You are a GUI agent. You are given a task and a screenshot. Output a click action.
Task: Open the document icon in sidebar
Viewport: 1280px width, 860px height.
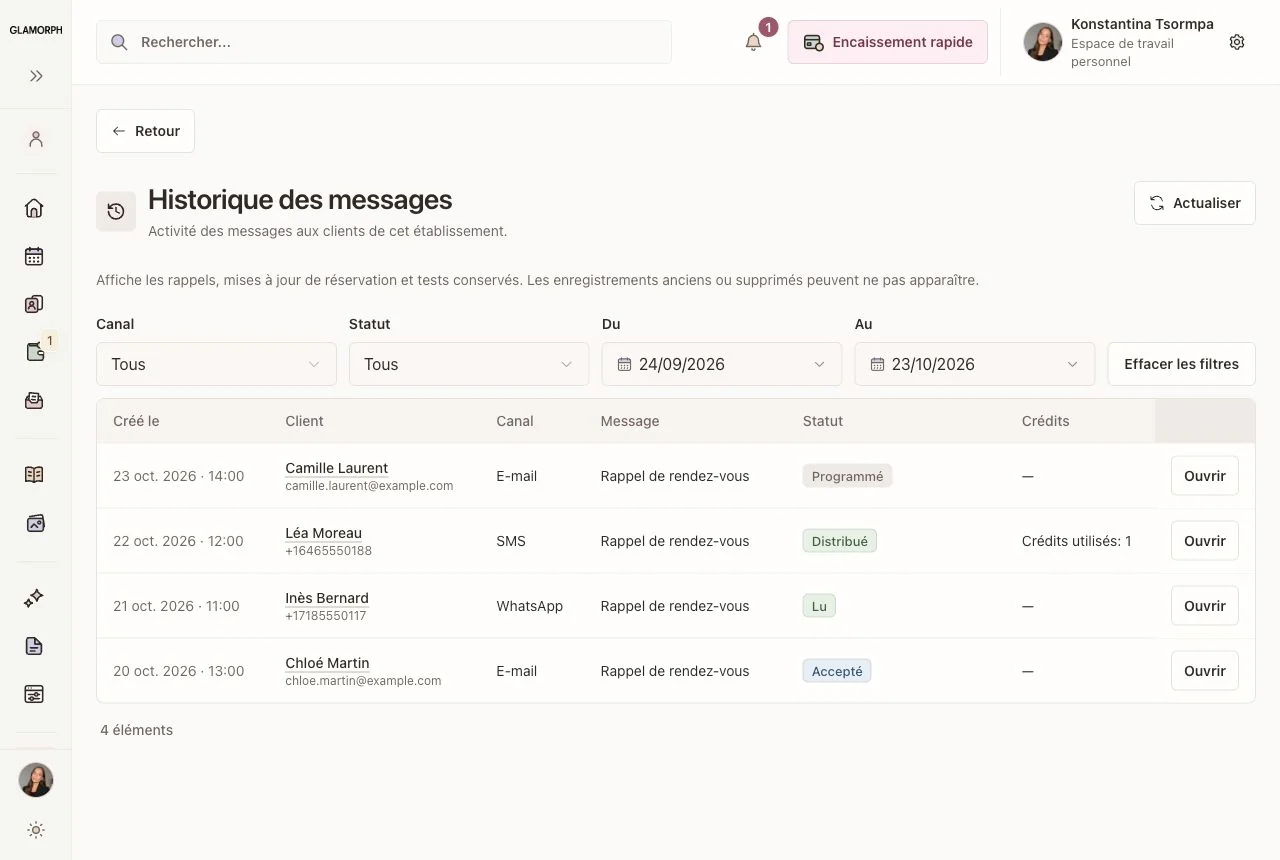point(34,646)
